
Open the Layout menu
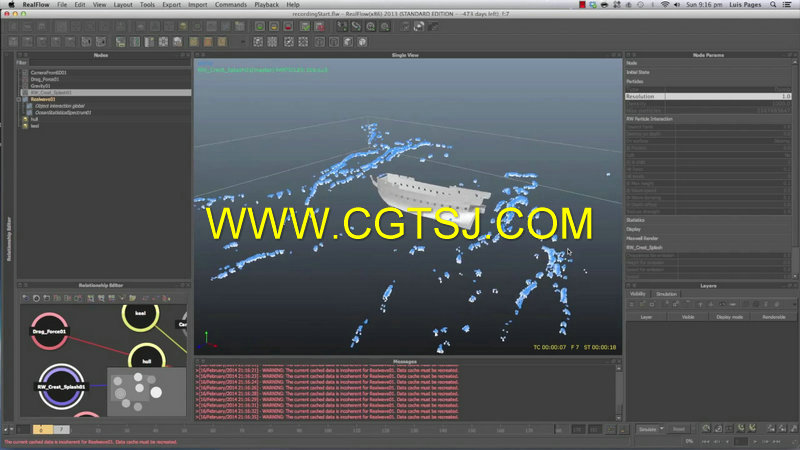[x=122, y=5]
